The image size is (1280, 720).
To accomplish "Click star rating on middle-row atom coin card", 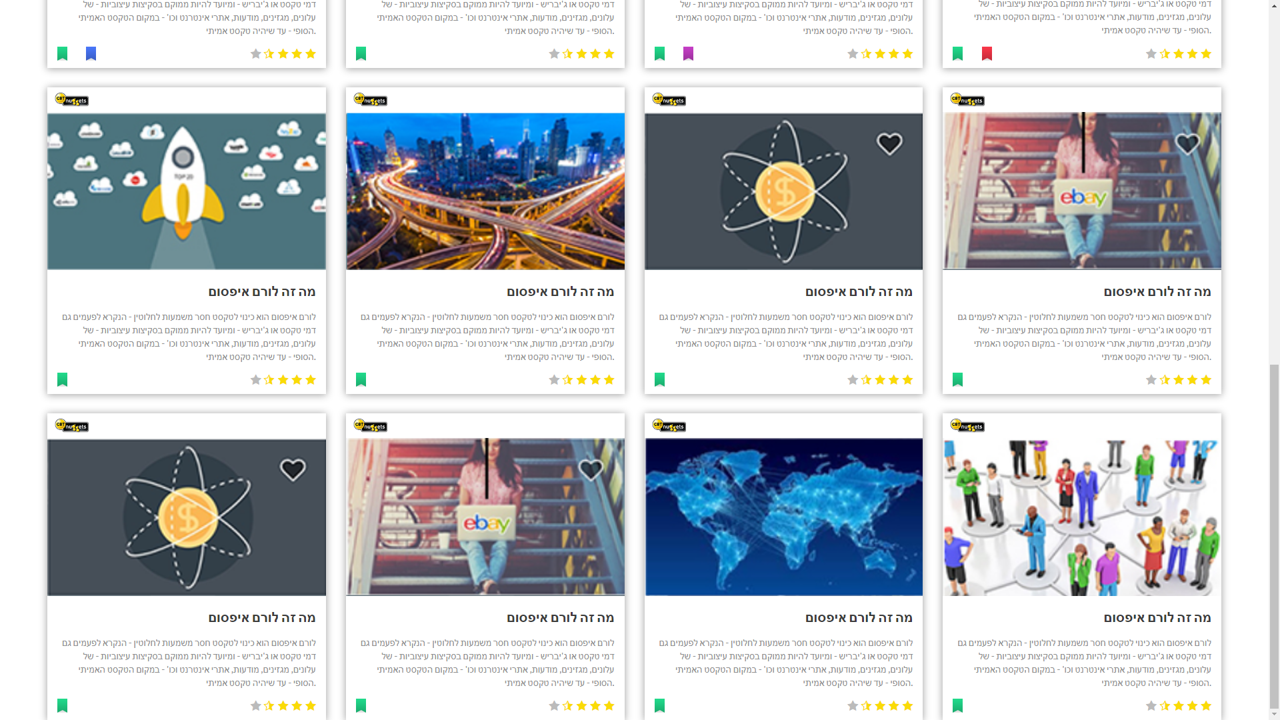I will tap(880, 380).
